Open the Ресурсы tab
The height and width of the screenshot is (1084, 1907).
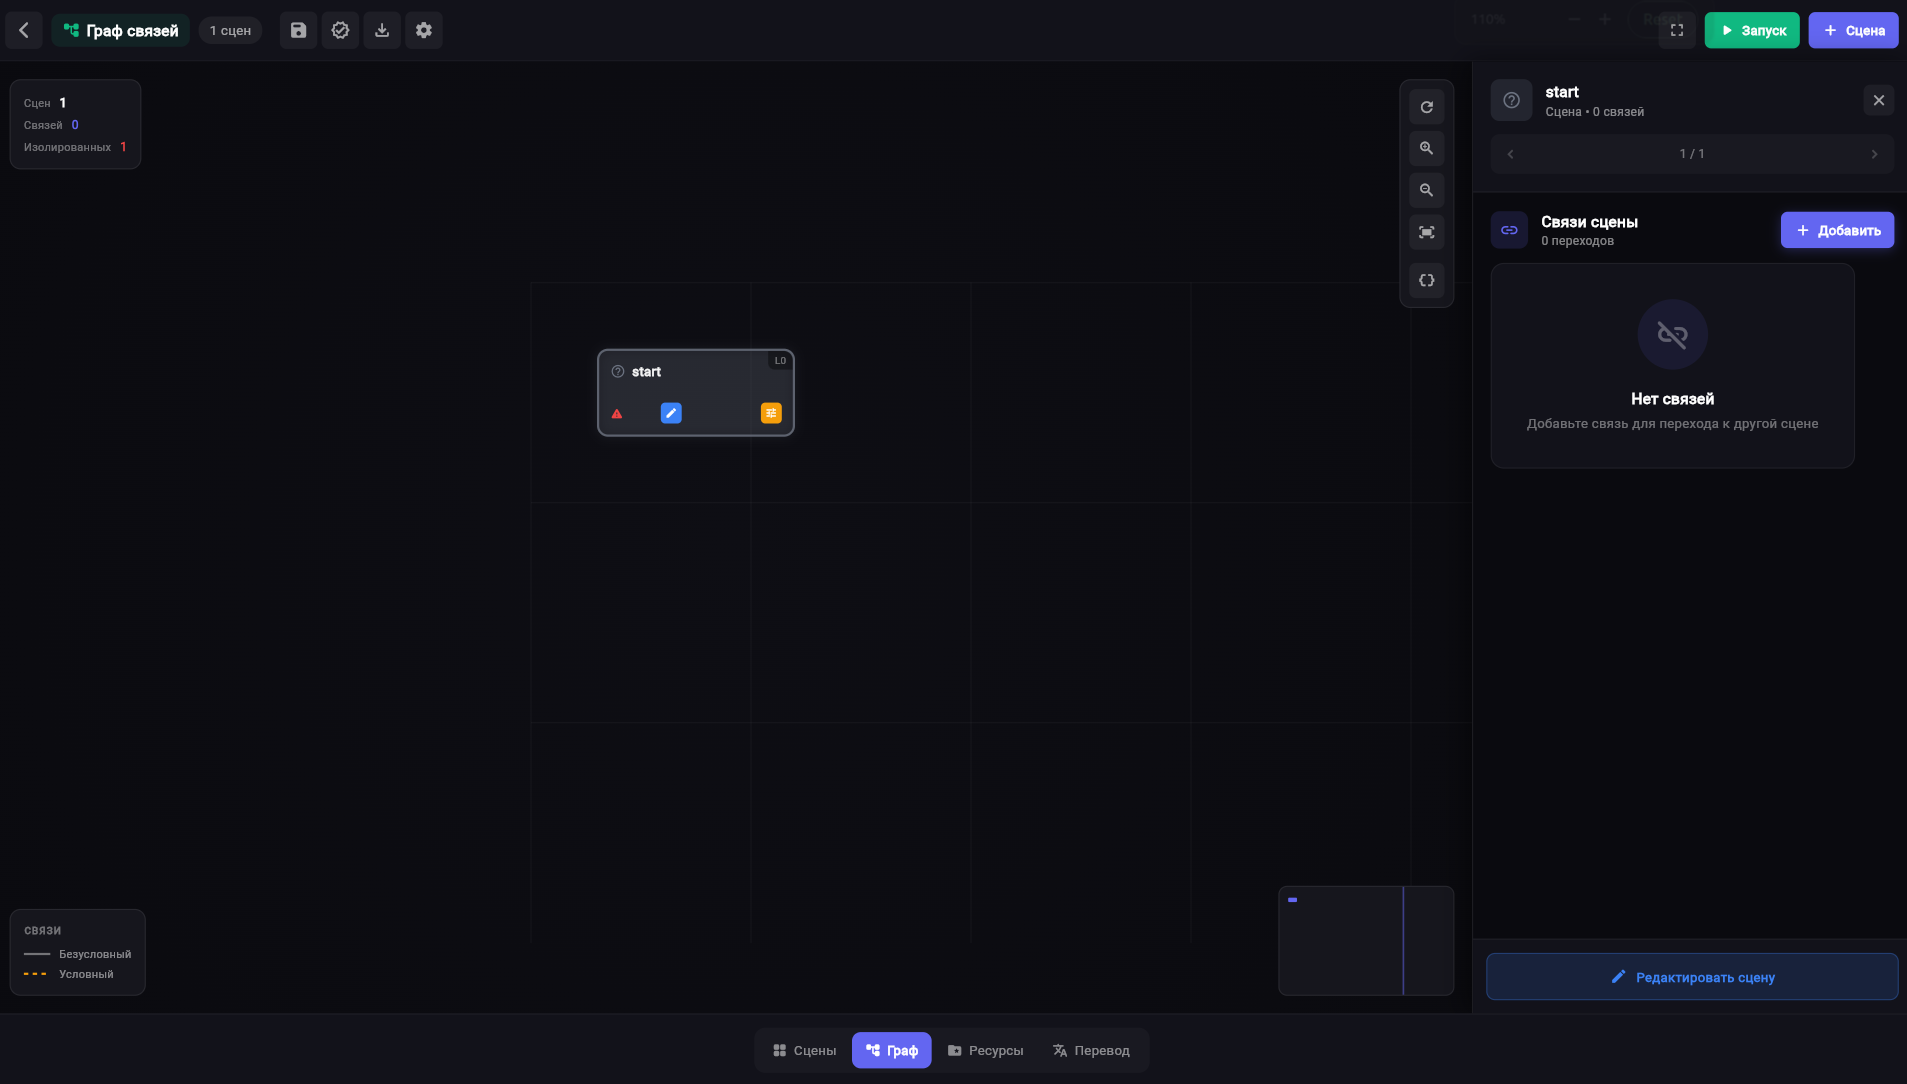pyautogui.click(x=985, y=1050)
